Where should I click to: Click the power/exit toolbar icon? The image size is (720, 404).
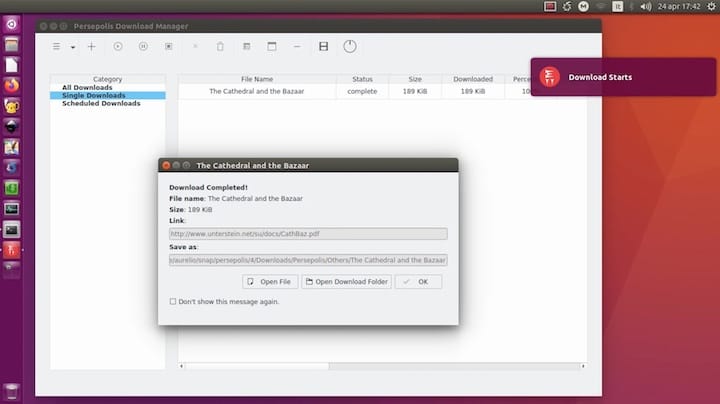(x=349, y=46)
